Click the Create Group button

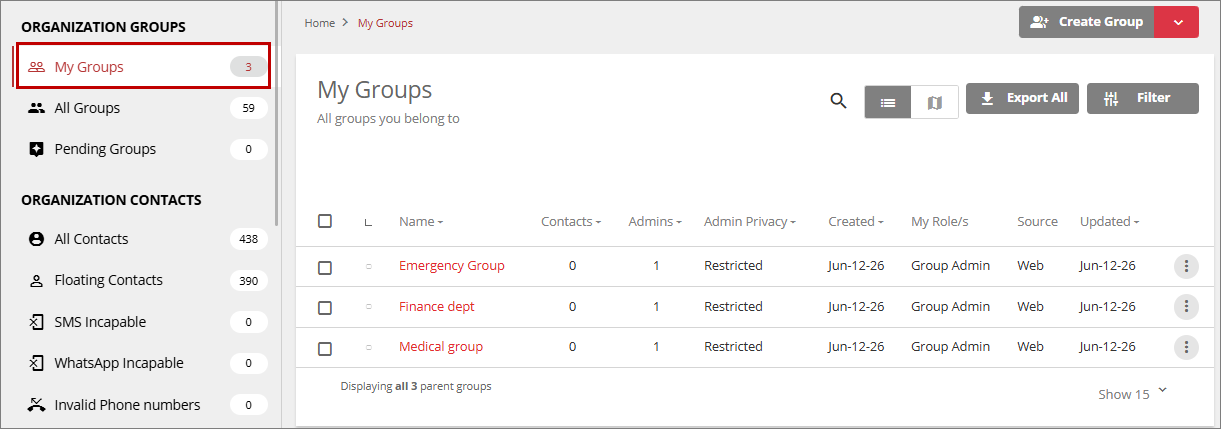pos(1086,22)
